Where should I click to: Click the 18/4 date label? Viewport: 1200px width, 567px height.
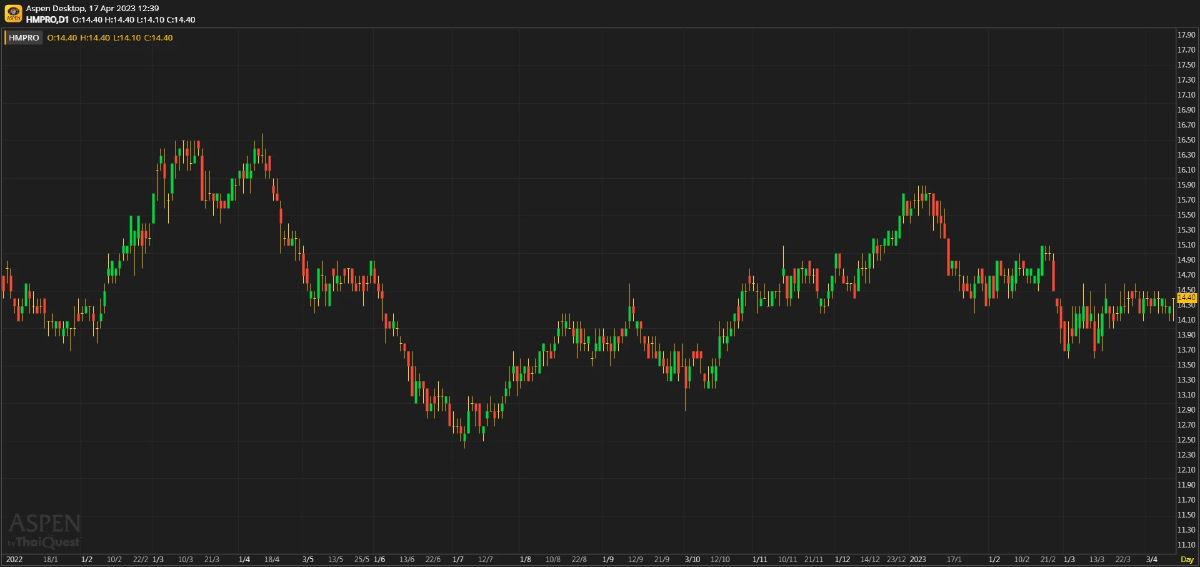271,559
